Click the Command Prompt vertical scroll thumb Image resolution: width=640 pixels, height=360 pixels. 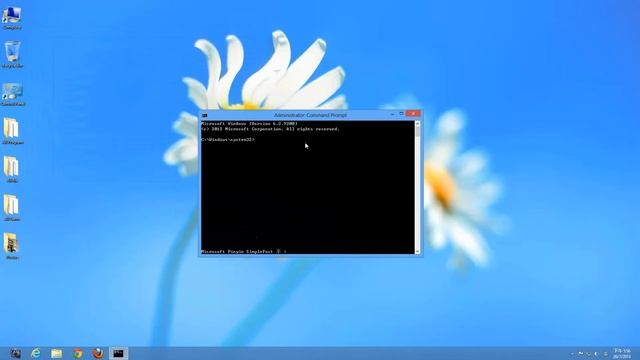(417, 131)
